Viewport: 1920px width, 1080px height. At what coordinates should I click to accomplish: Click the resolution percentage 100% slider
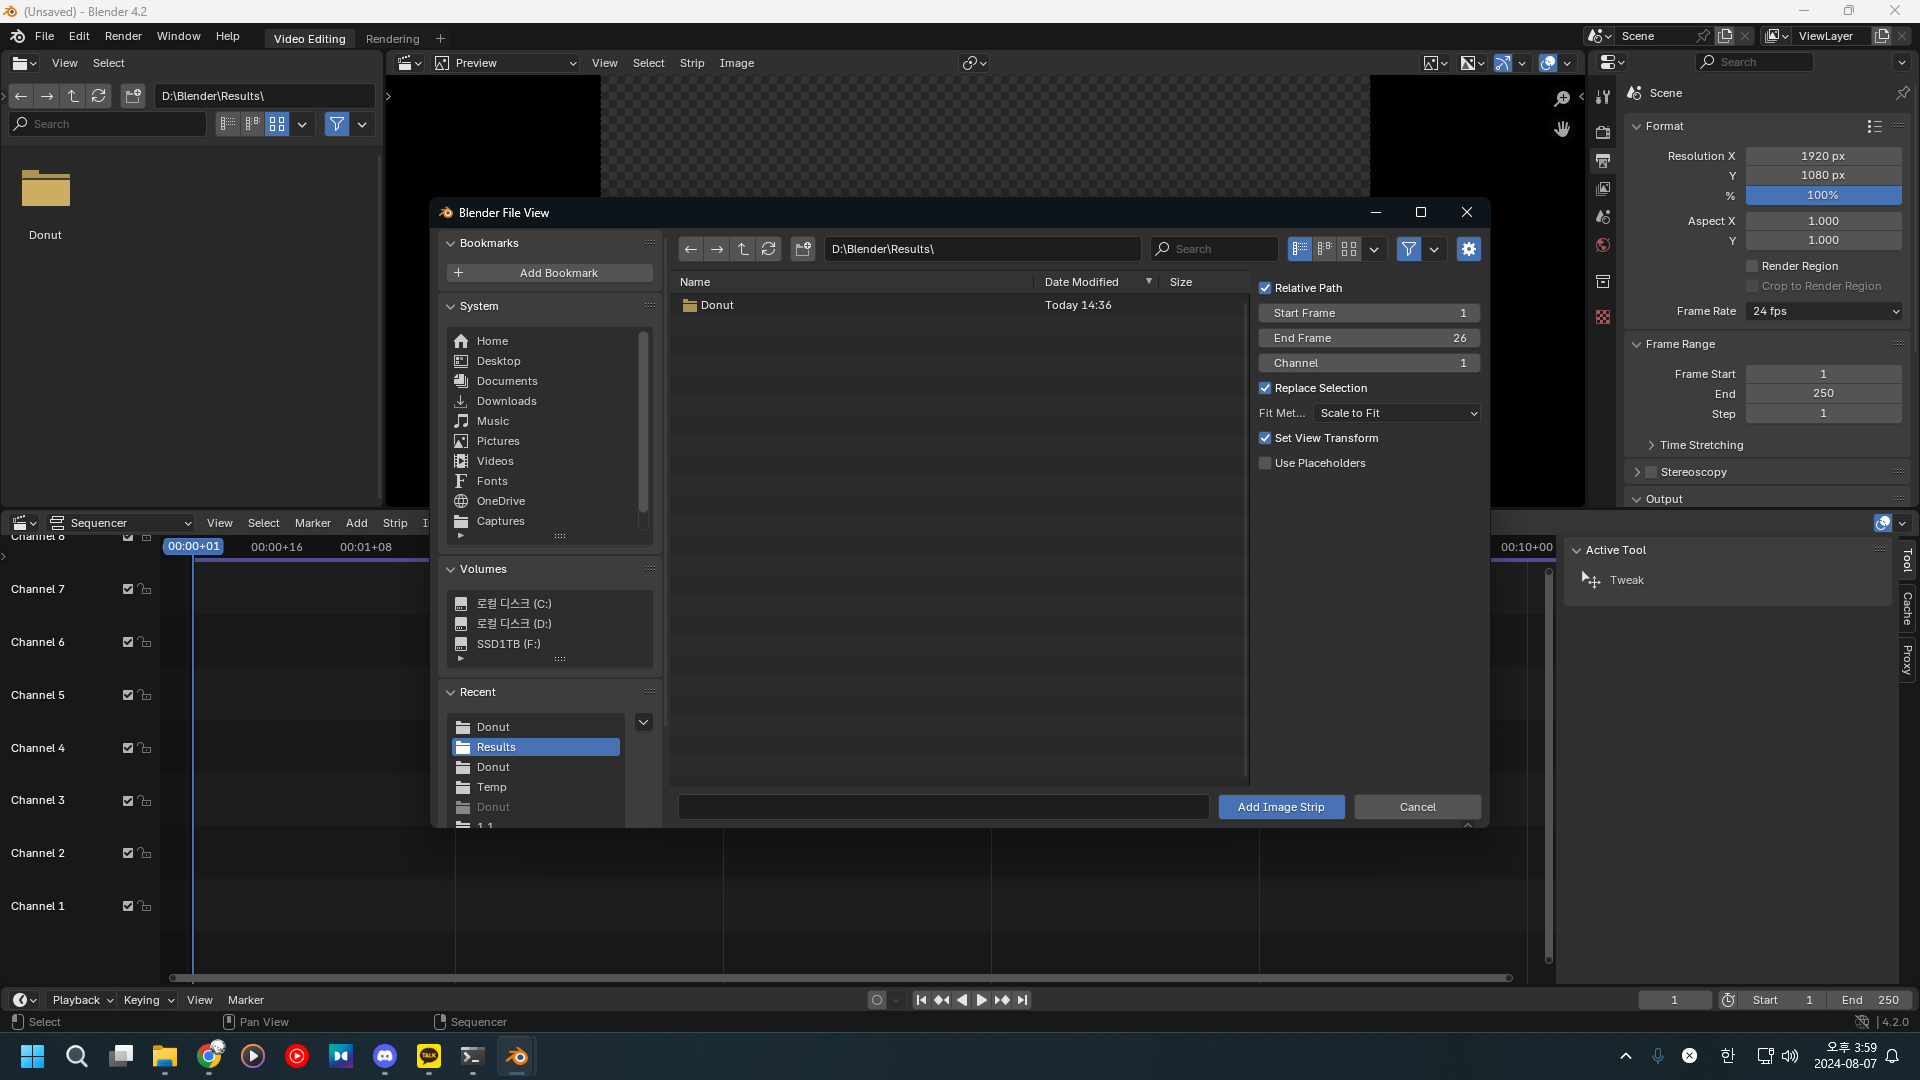pos(1822,195)
